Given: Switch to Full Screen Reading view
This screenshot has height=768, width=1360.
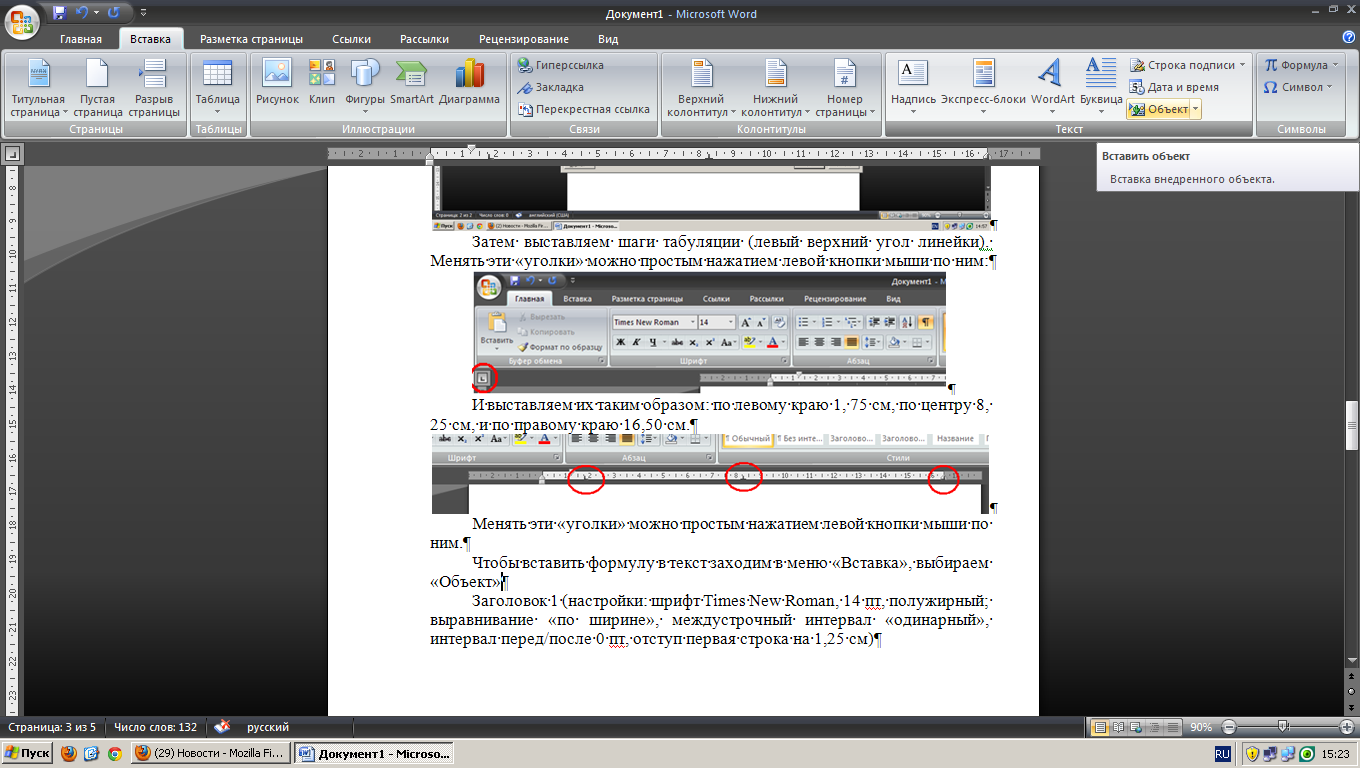Looking at the screenshot, I should coord(1120,727).
